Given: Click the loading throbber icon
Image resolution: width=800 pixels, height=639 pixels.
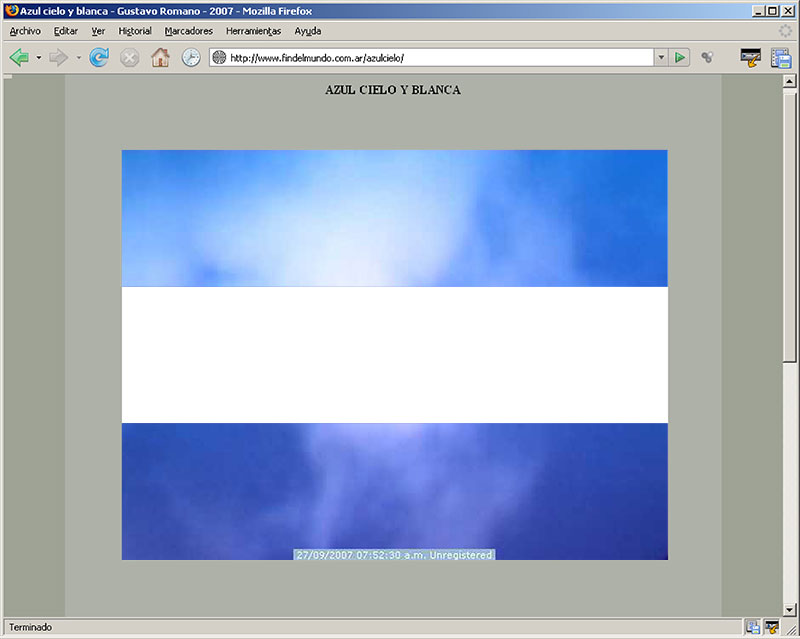Looking at the screenshot, I should tap(785, 31).
